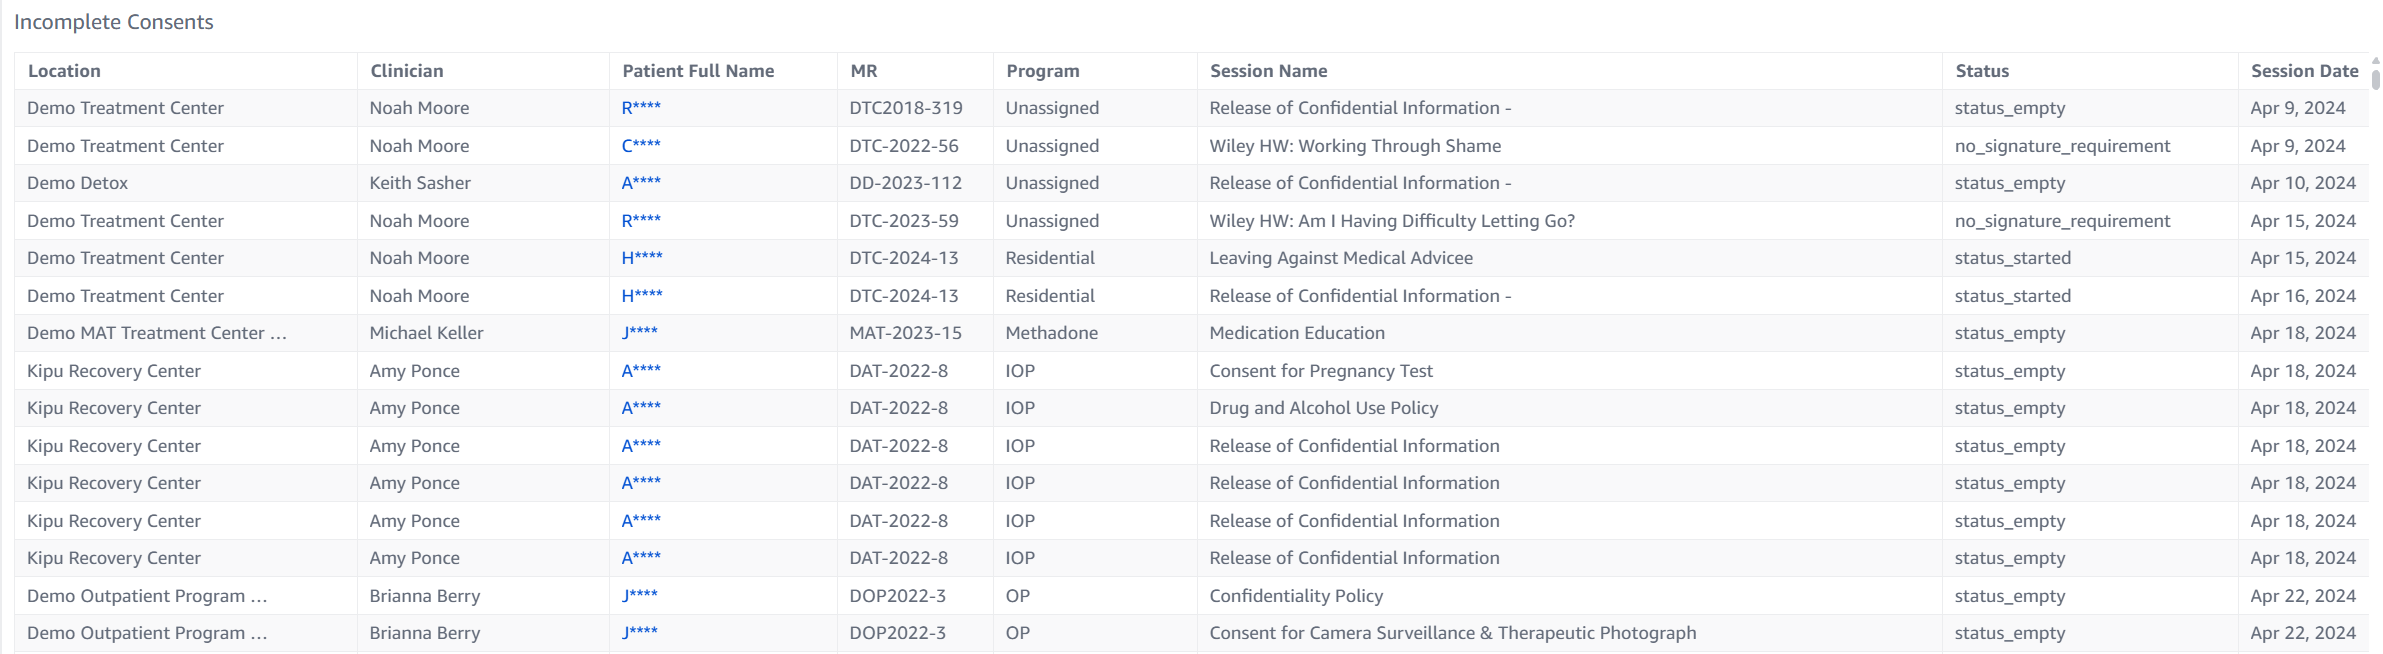Open patient J**** in Confidentiality Policy row
The width and height of the screenshot is (2383, 654).
(x=639, y=596)
